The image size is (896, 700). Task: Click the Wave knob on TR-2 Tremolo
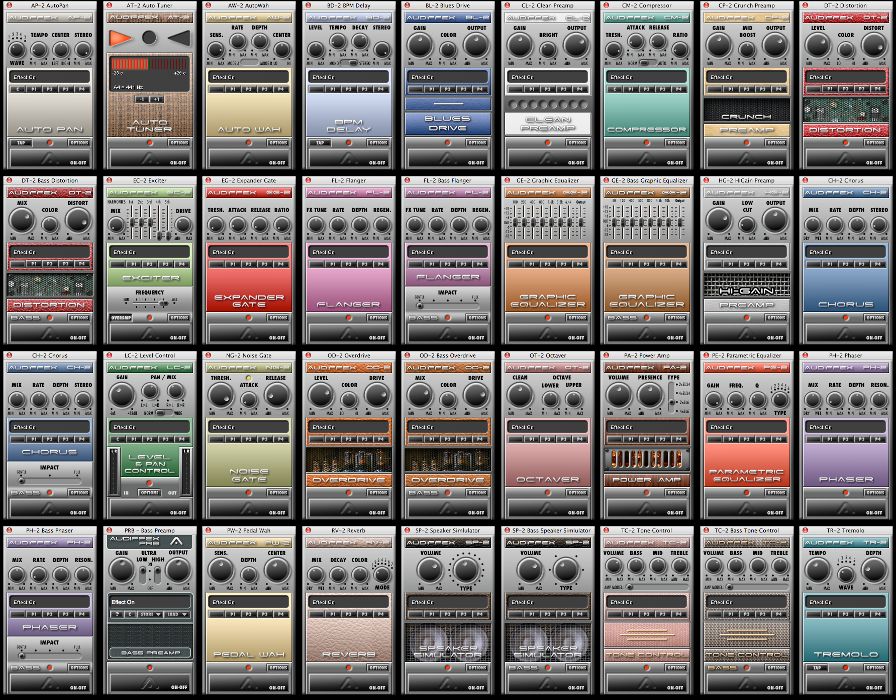(x=846, y=574)
